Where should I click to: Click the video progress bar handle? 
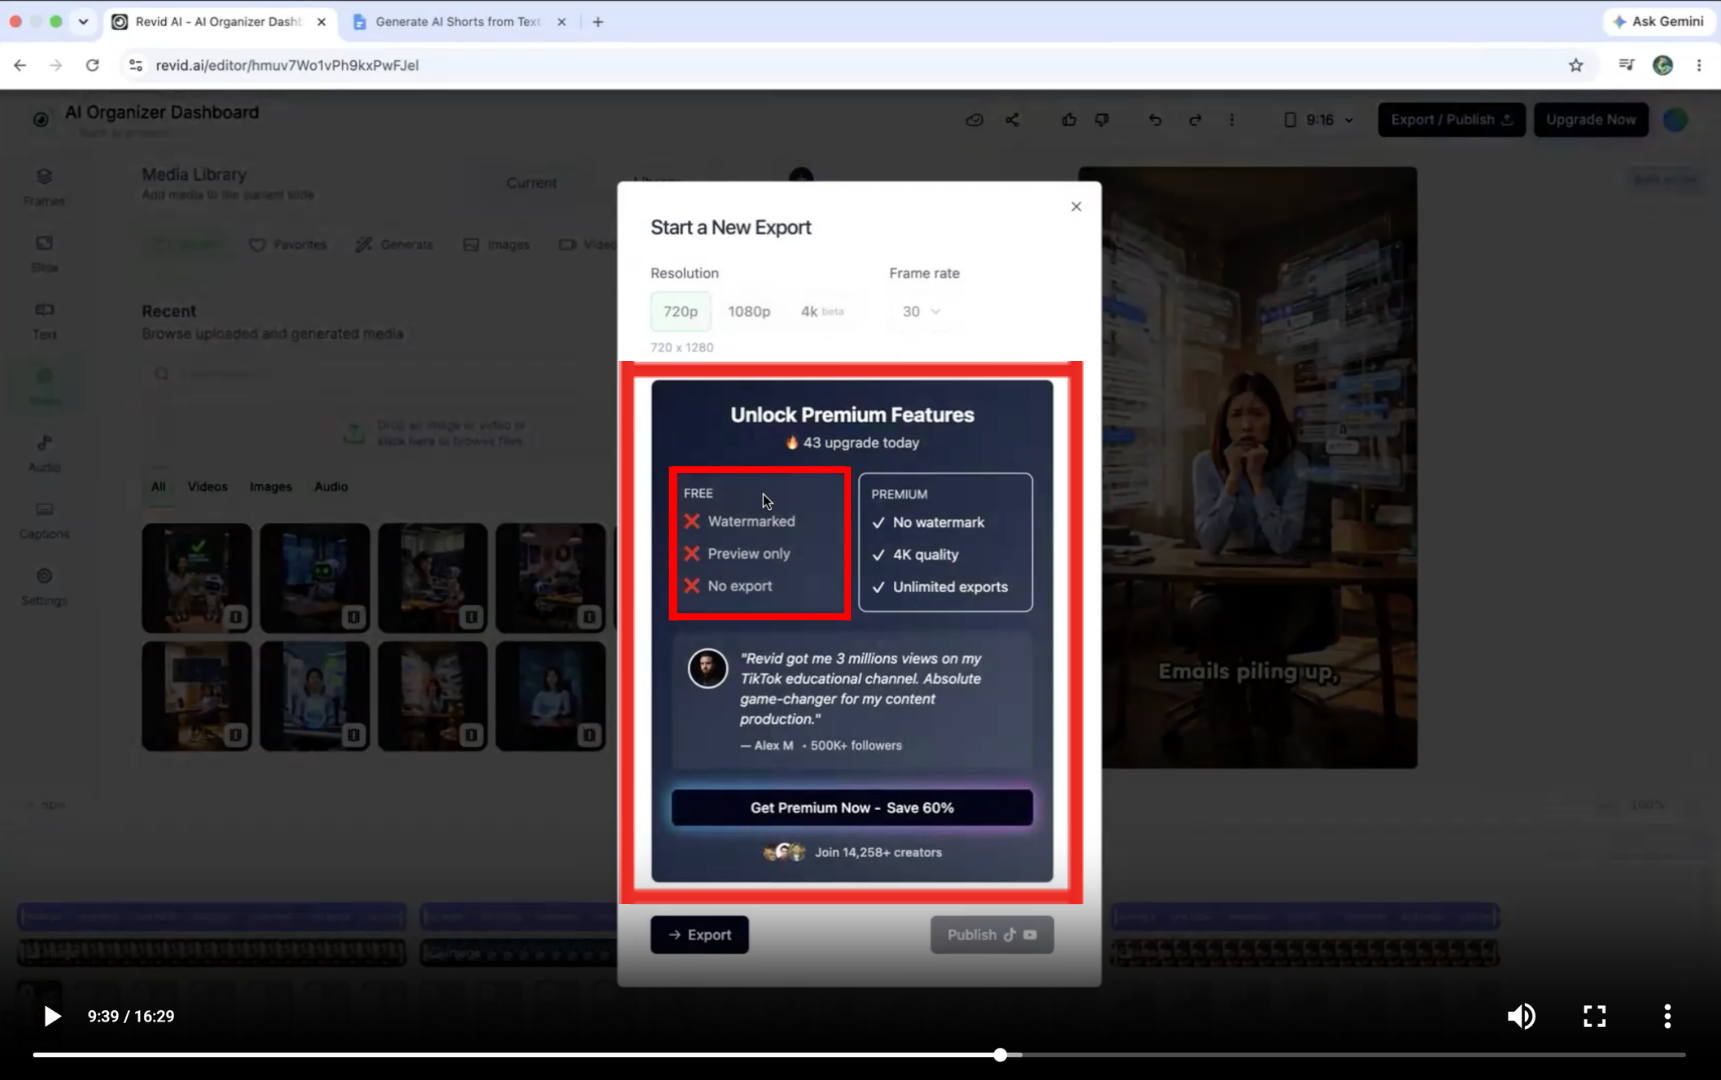coord(1000,1054)
